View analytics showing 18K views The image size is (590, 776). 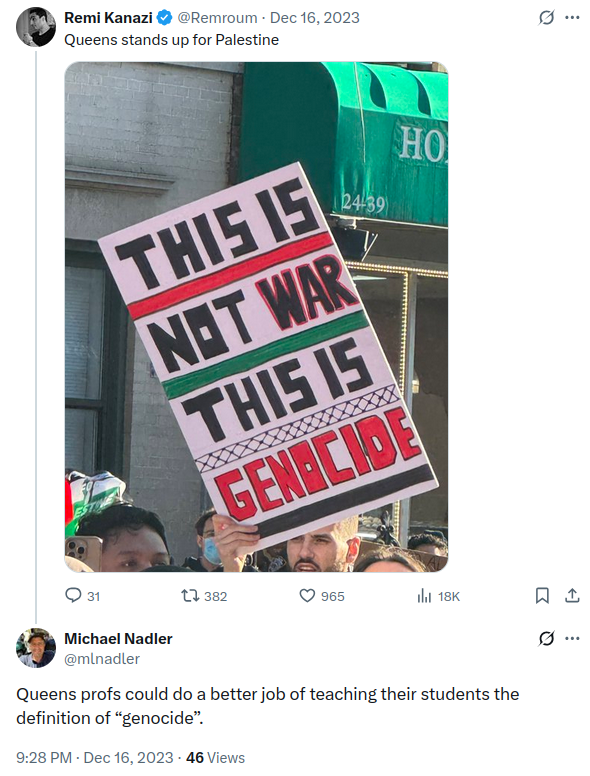pyautogui.click(x=439, y=596)
